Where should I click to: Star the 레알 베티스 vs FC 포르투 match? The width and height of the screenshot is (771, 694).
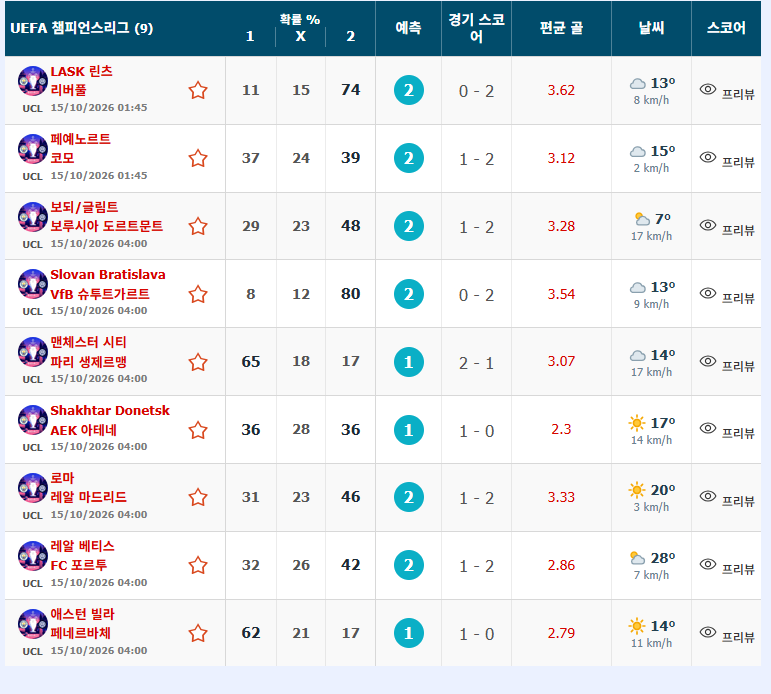[x=198, y=565]
